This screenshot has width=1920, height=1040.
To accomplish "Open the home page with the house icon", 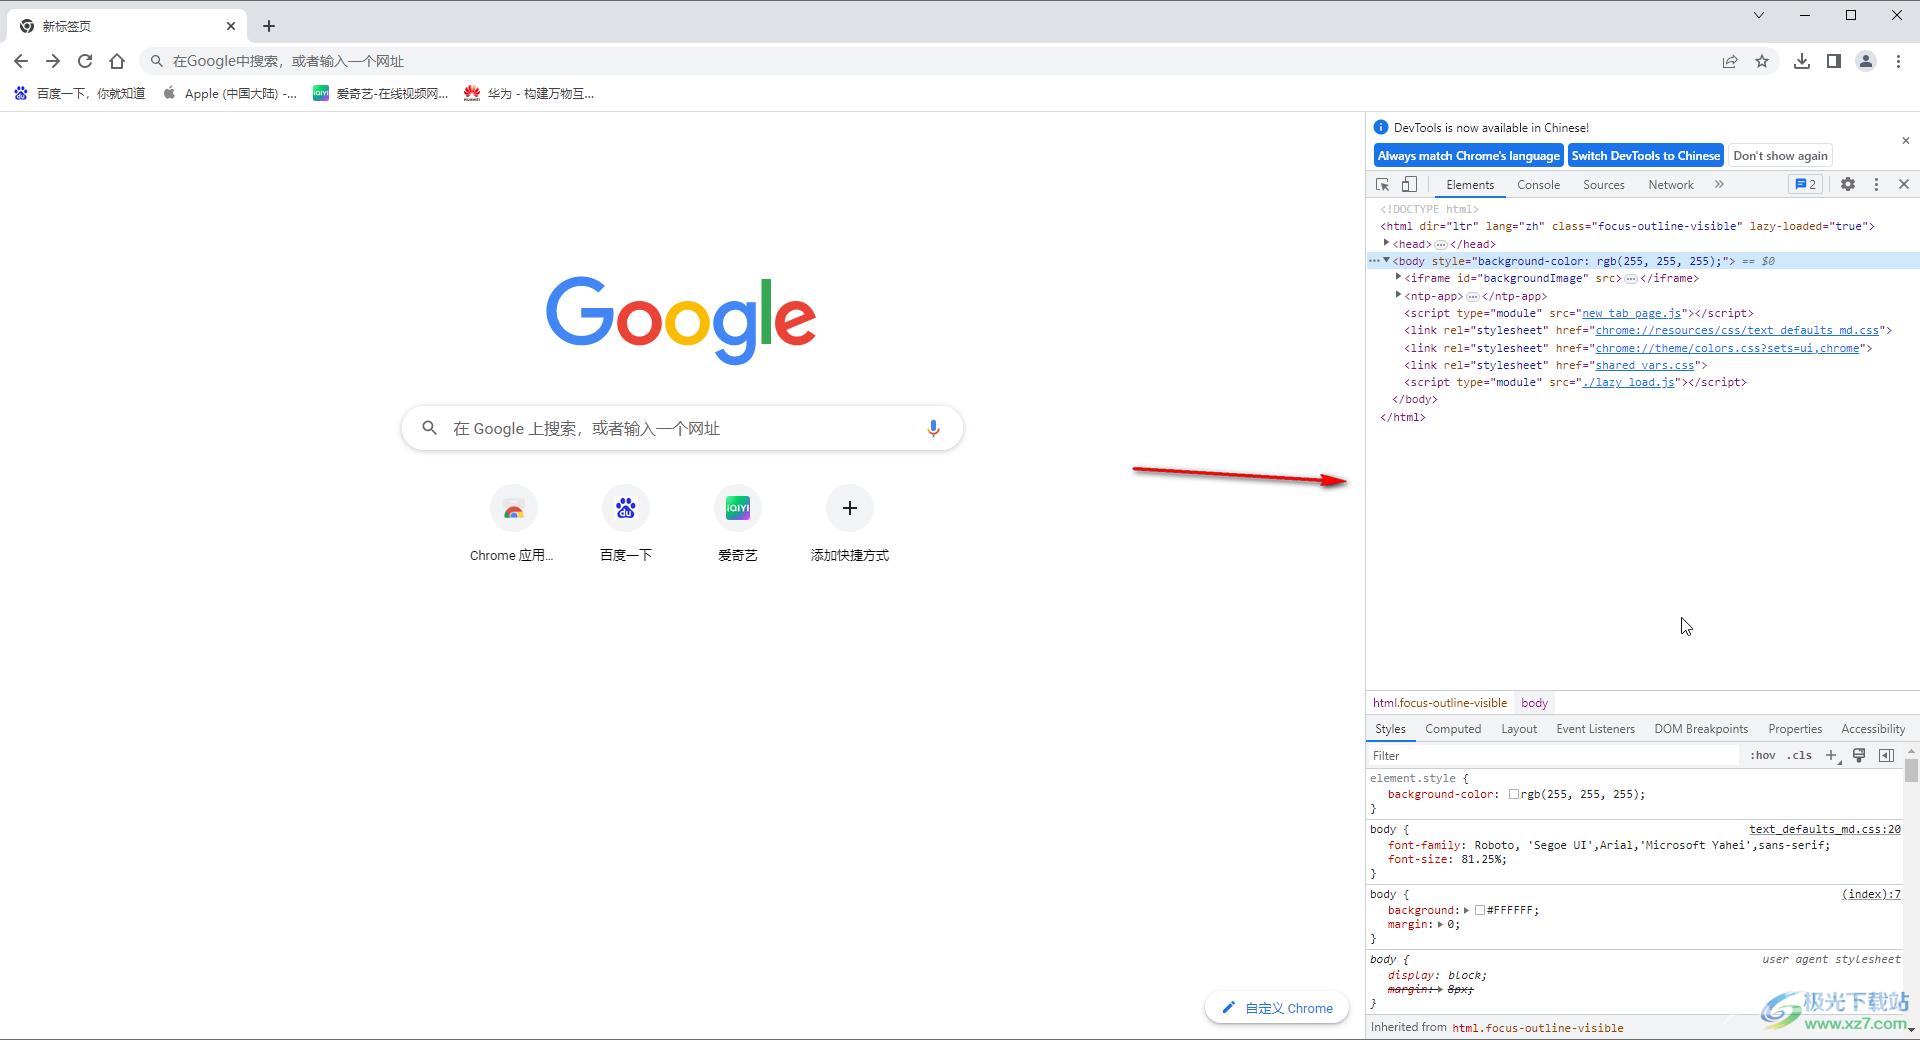I will (x=117, y=61).
